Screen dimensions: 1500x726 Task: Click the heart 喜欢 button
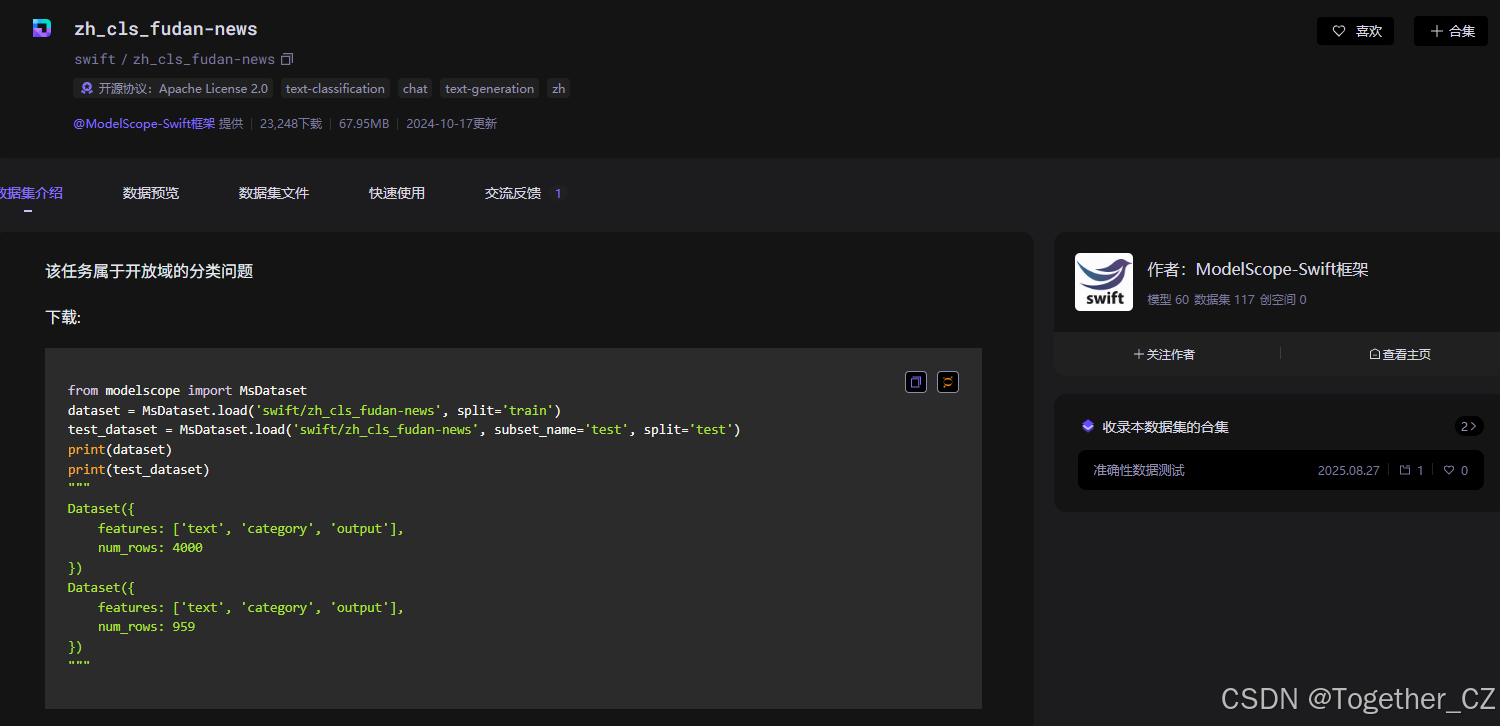pyautogui.click(x=1355, y=31)
